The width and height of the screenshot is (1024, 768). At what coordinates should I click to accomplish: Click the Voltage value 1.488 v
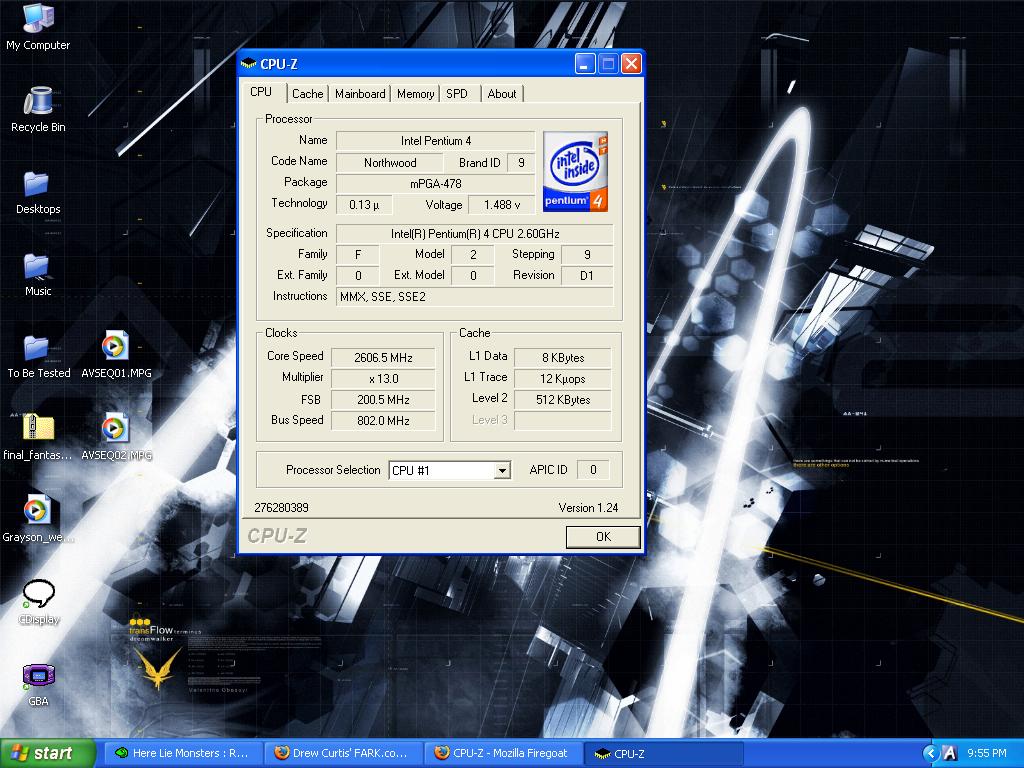(502, 205)
